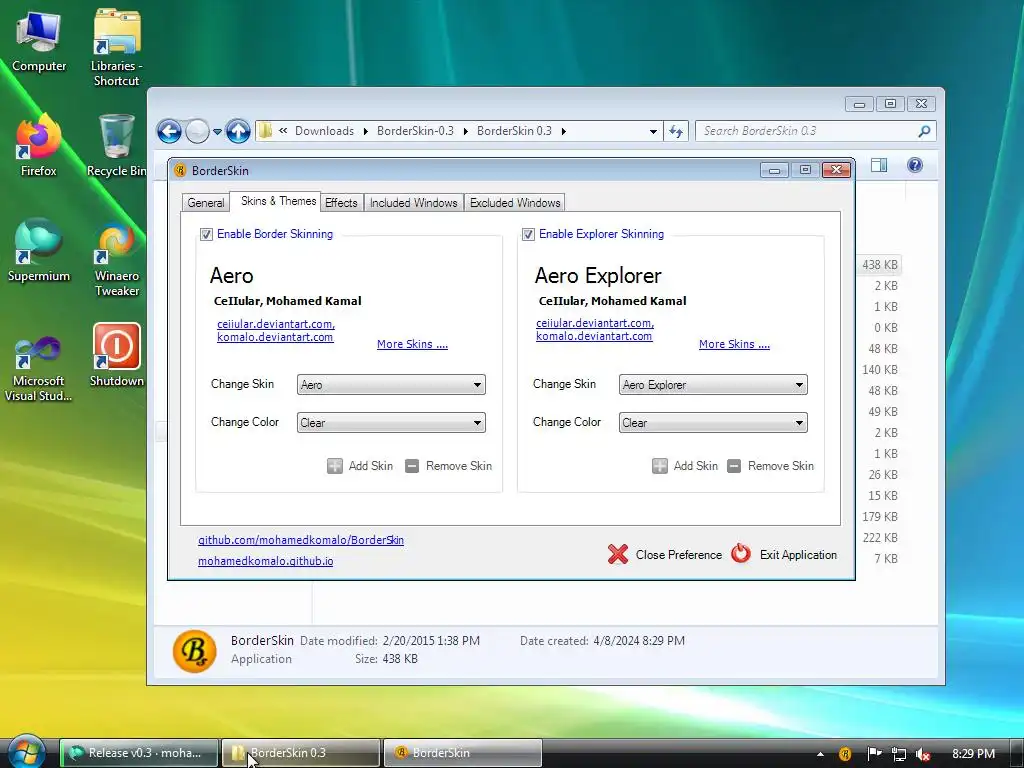Show hidden tray icons arrow
Screen dimensions: 1024x768
(x=820, y=754)
